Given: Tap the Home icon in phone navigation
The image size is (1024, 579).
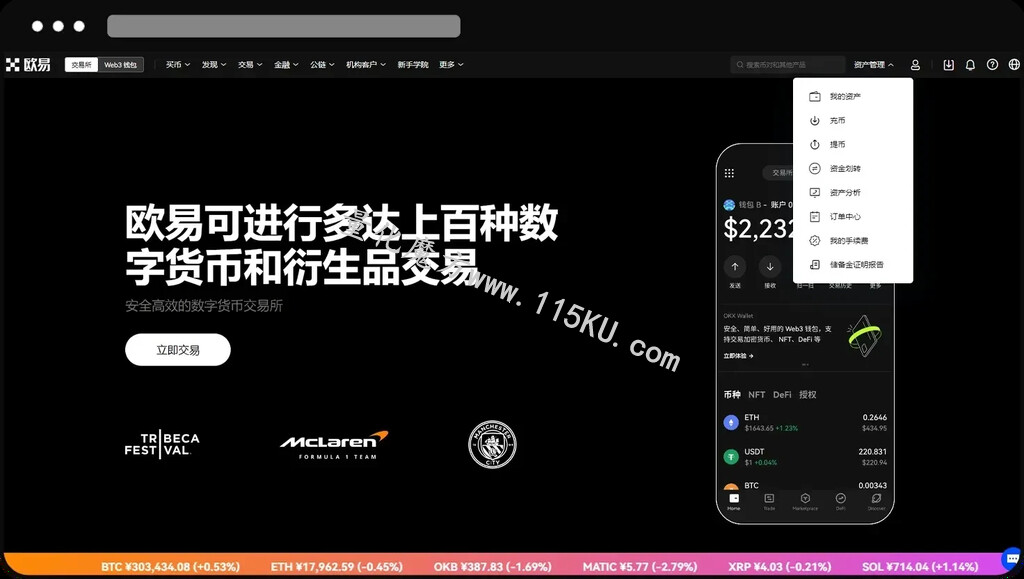Looking at the screenshot, I should [734, 501].
